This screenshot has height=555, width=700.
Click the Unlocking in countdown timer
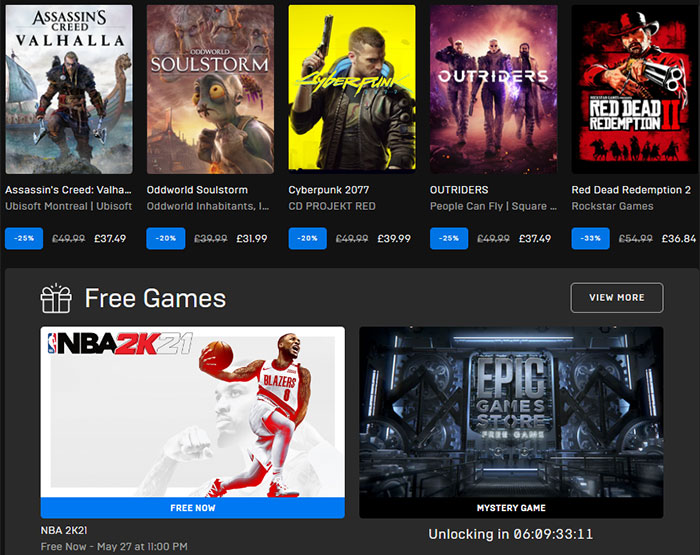511,534
